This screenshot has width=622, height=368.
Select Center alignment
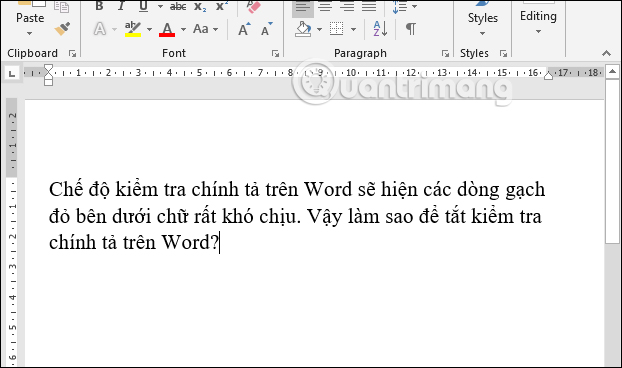click(x=325, y=7)
